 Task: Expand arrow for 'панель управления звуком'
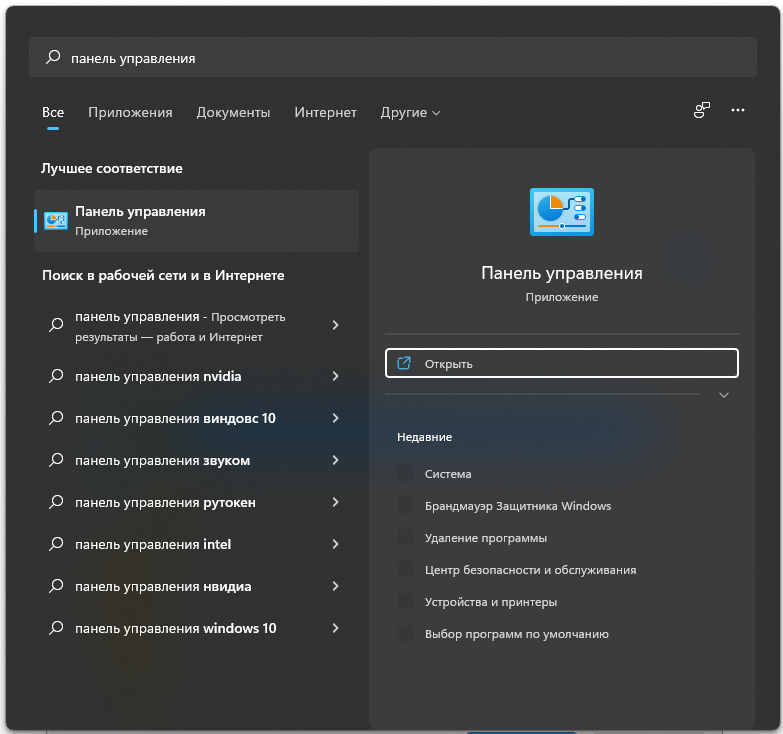(336, 460)
